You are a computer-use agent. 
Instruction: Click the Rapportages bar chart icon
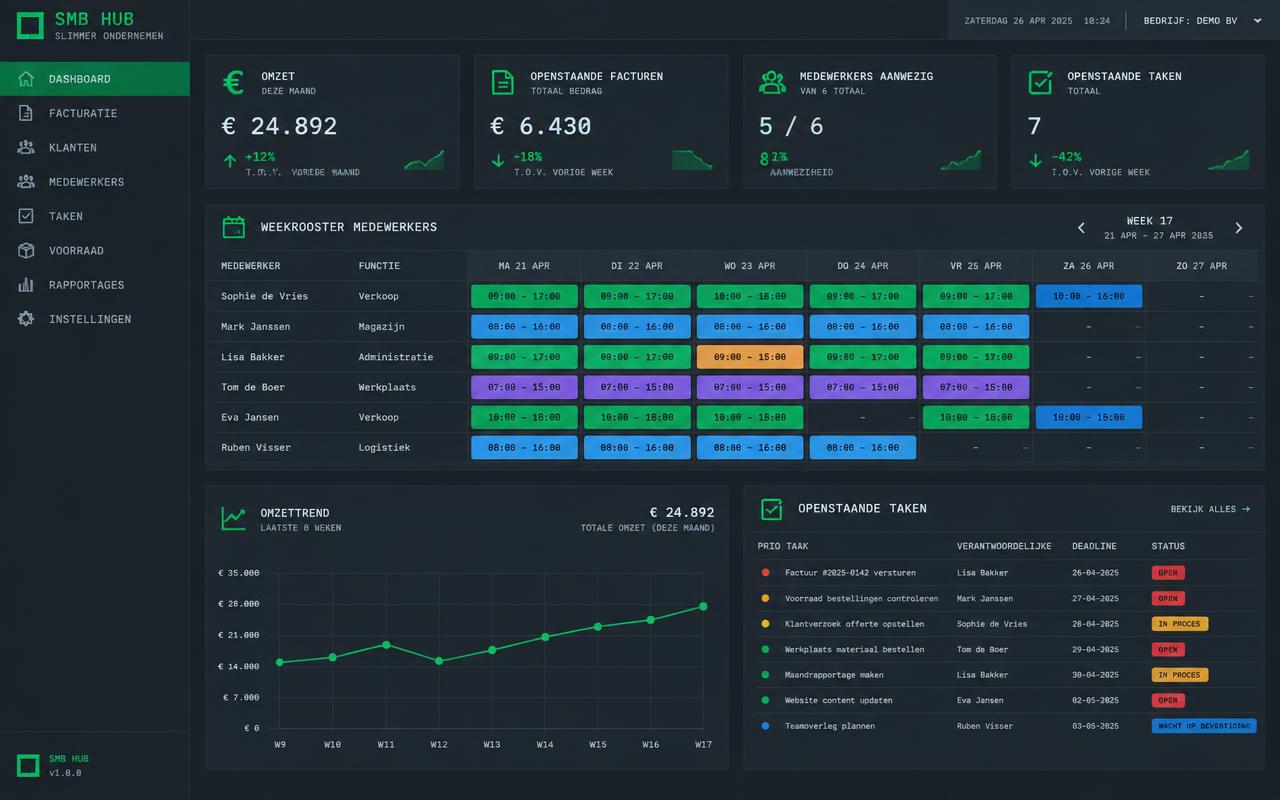pyautogui.click(x=26, y=285)
